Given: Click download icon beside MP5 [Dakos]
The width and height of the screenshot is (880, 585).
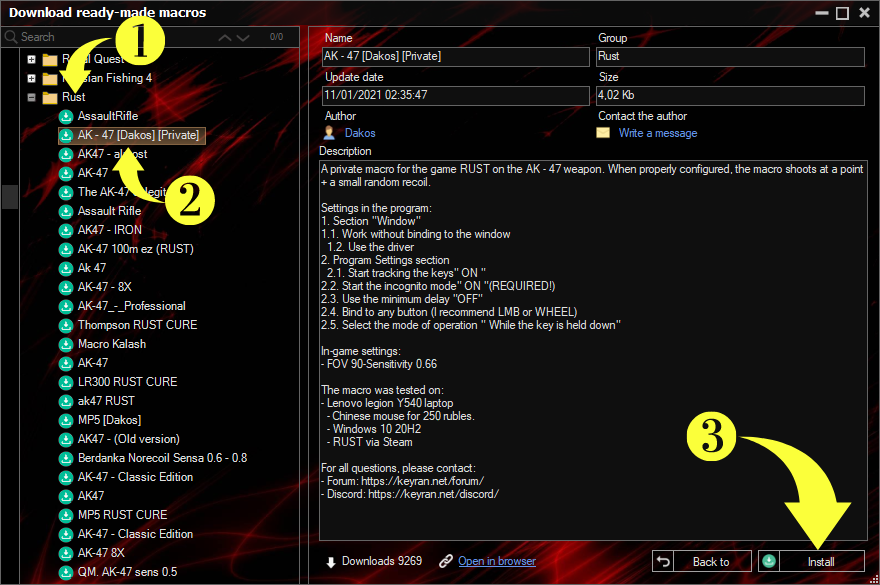Looking at the screenshot, I should click(66, 421).
